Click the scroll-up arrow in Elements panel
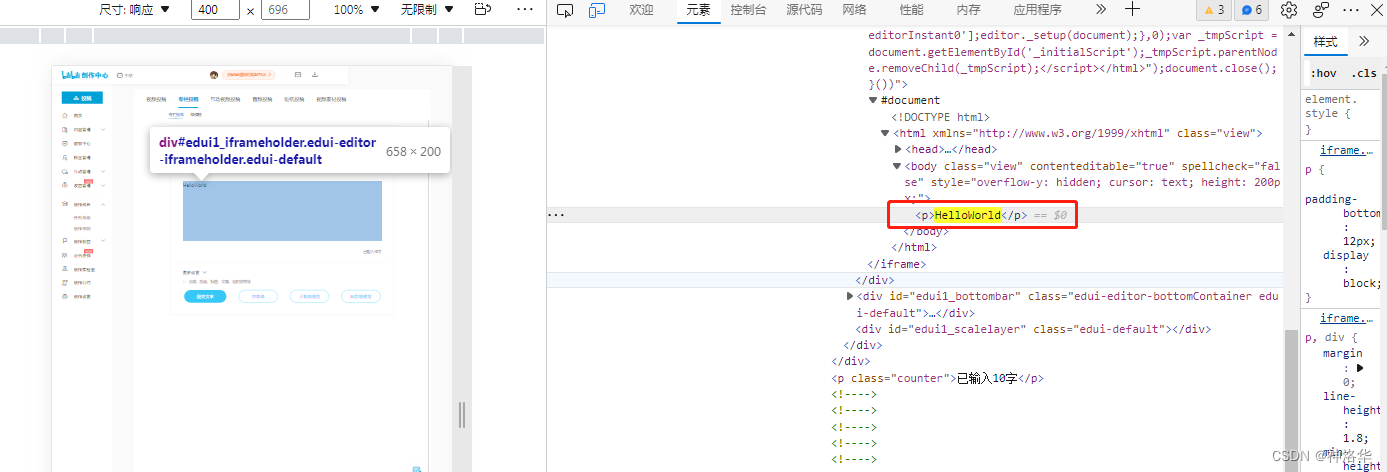This screenshot has height=472, width=1387. tap(1291, 36)
